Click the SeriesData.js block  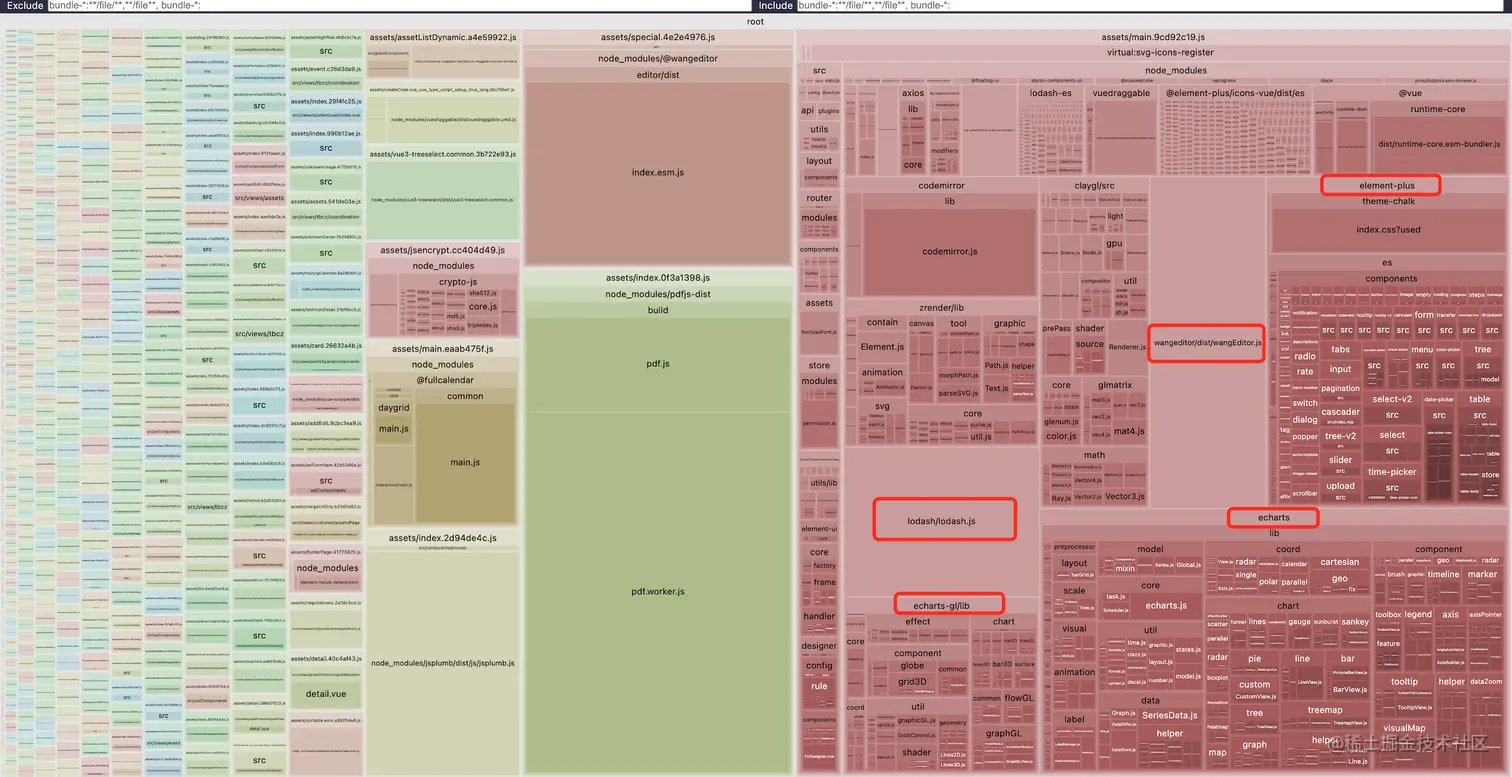[x=1170, y=715]
